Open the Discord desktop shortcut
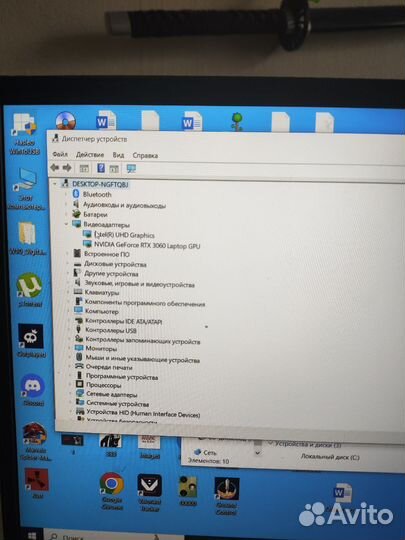This screenshot has width=405, height=540. click(33, 390)
